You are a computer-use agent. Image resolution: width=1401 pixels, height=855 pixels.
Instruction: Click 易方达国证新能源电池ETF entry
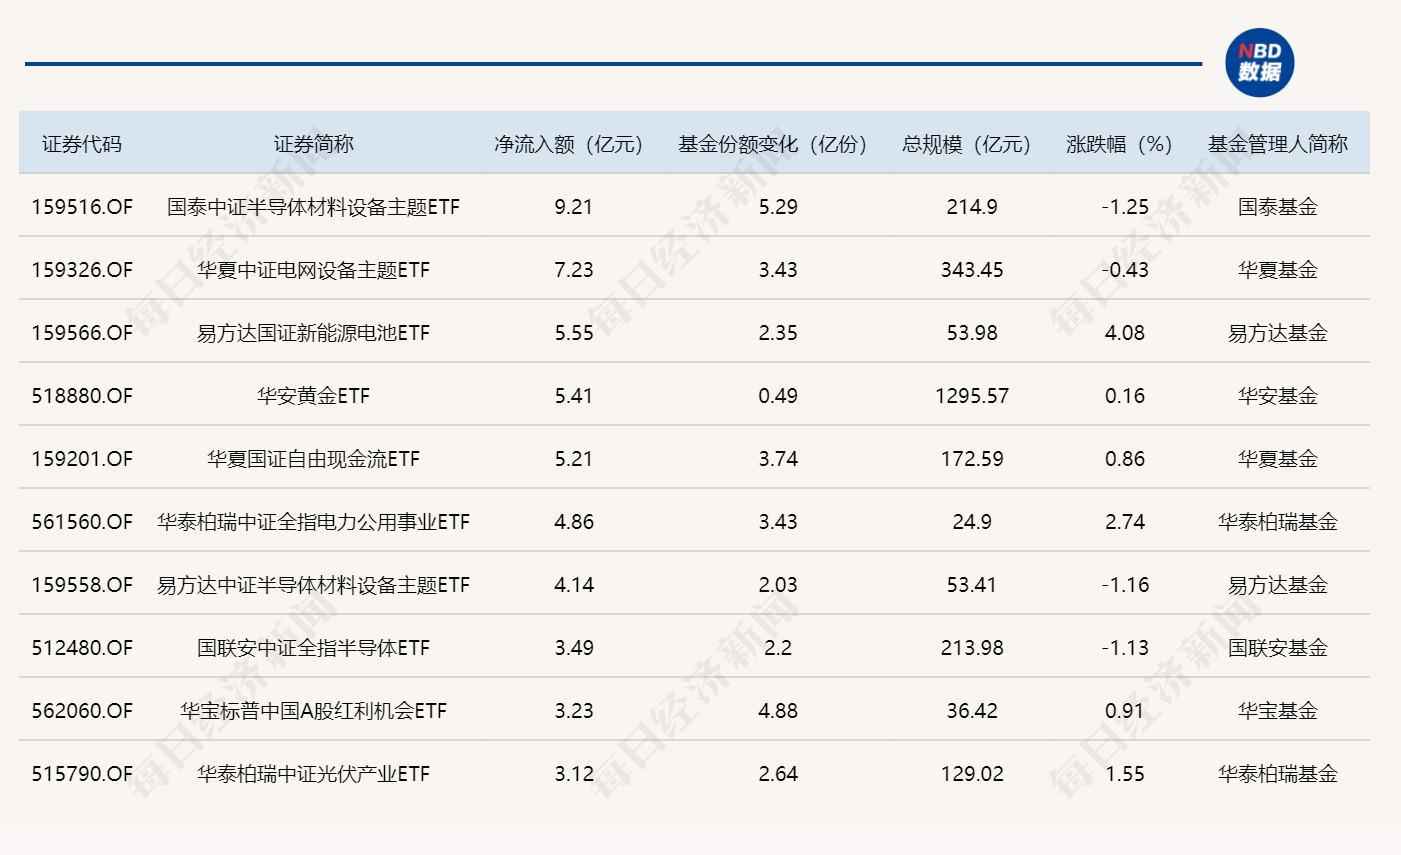(x=313, y=333)
